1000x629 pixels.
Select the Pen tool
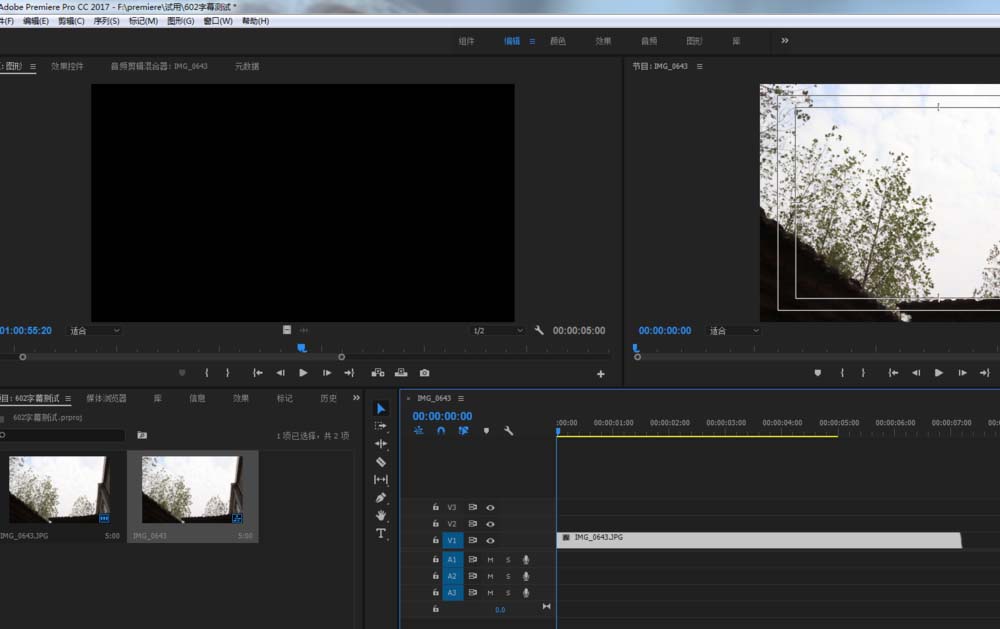point(381,498)
